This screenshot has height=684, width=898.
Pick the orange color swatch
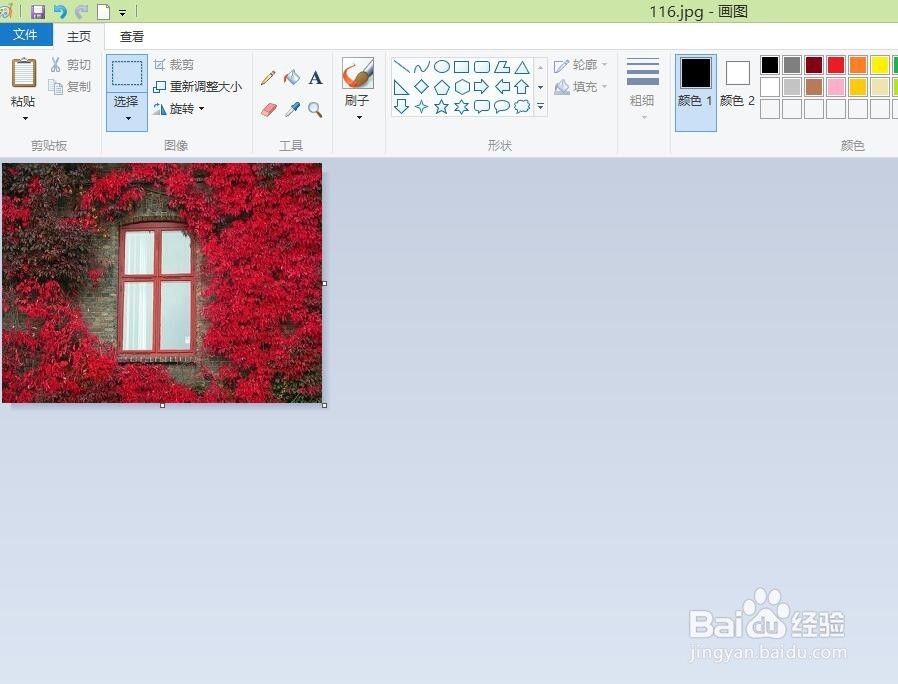(x=858, y=65)
